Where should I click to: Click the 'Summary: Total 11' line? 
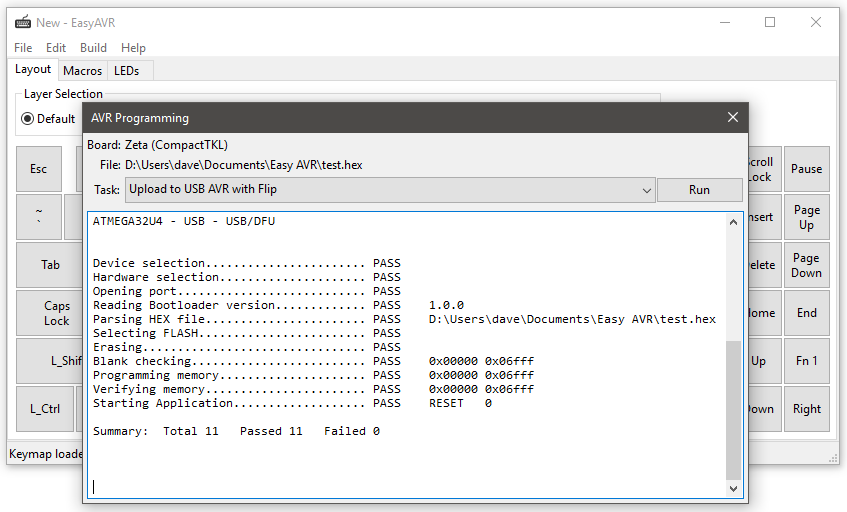click(236, 431)
